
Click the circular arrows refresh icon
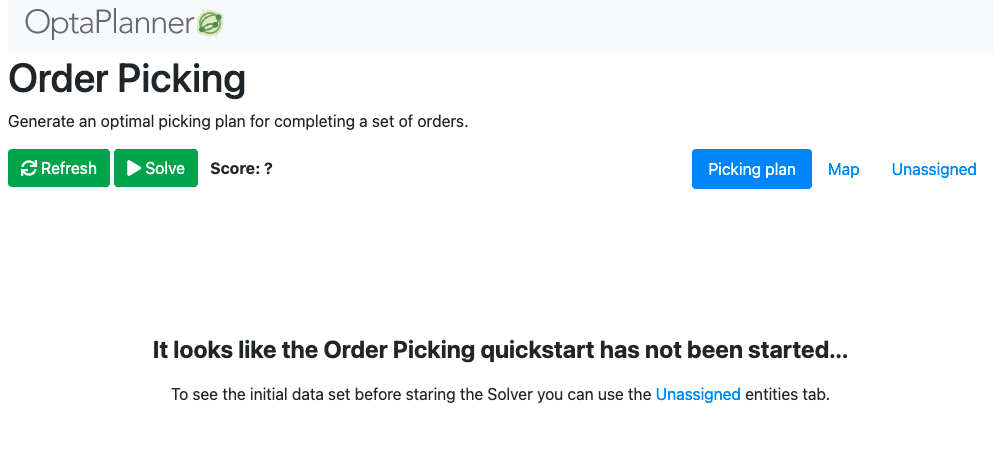[x=29, y=168]
